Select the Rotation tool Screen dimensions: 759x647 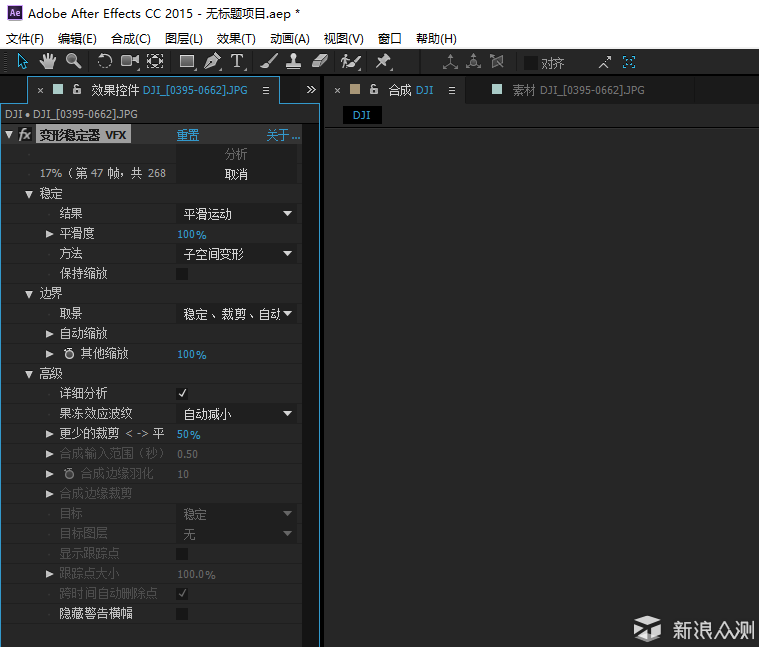point(105,61)
